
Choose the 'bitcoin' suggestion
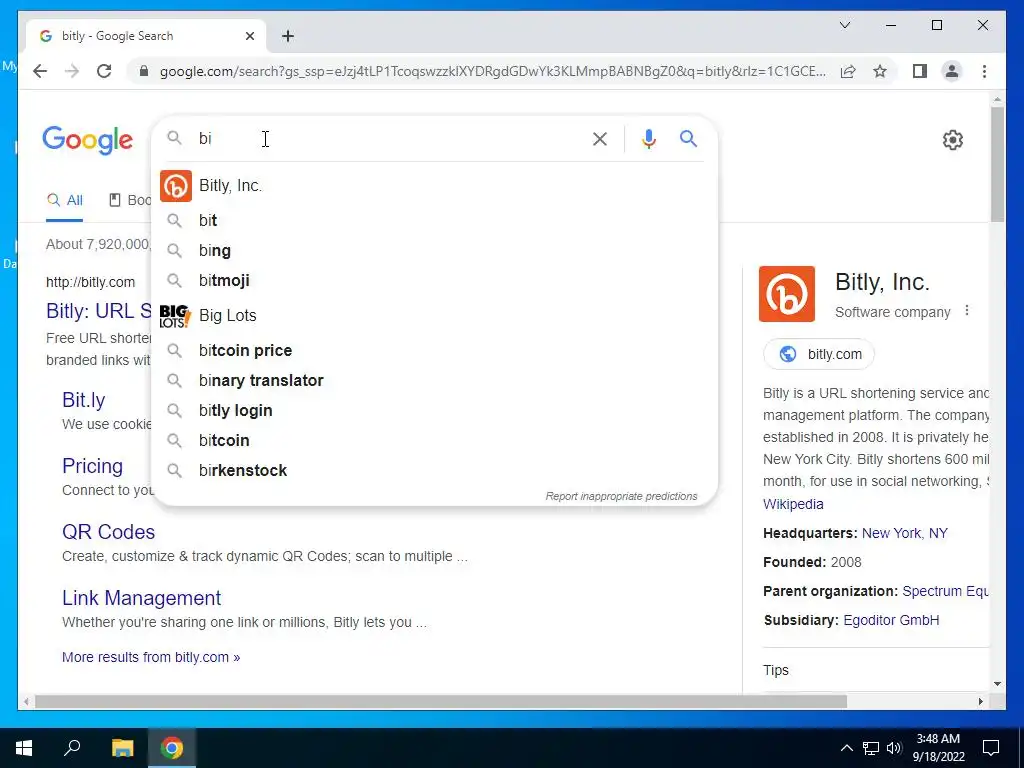pos(435,441)
